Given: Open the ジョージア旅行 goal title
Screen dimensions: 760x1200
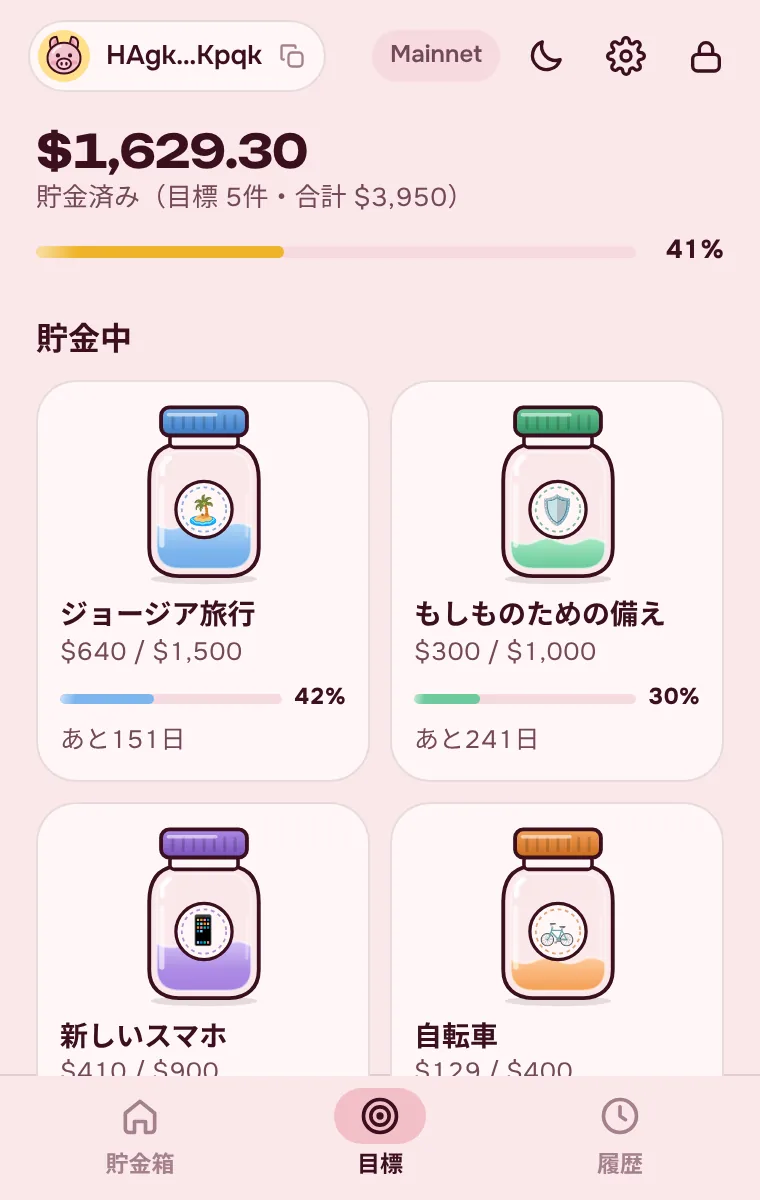Looking at the screenshot, I should point(157,613).
